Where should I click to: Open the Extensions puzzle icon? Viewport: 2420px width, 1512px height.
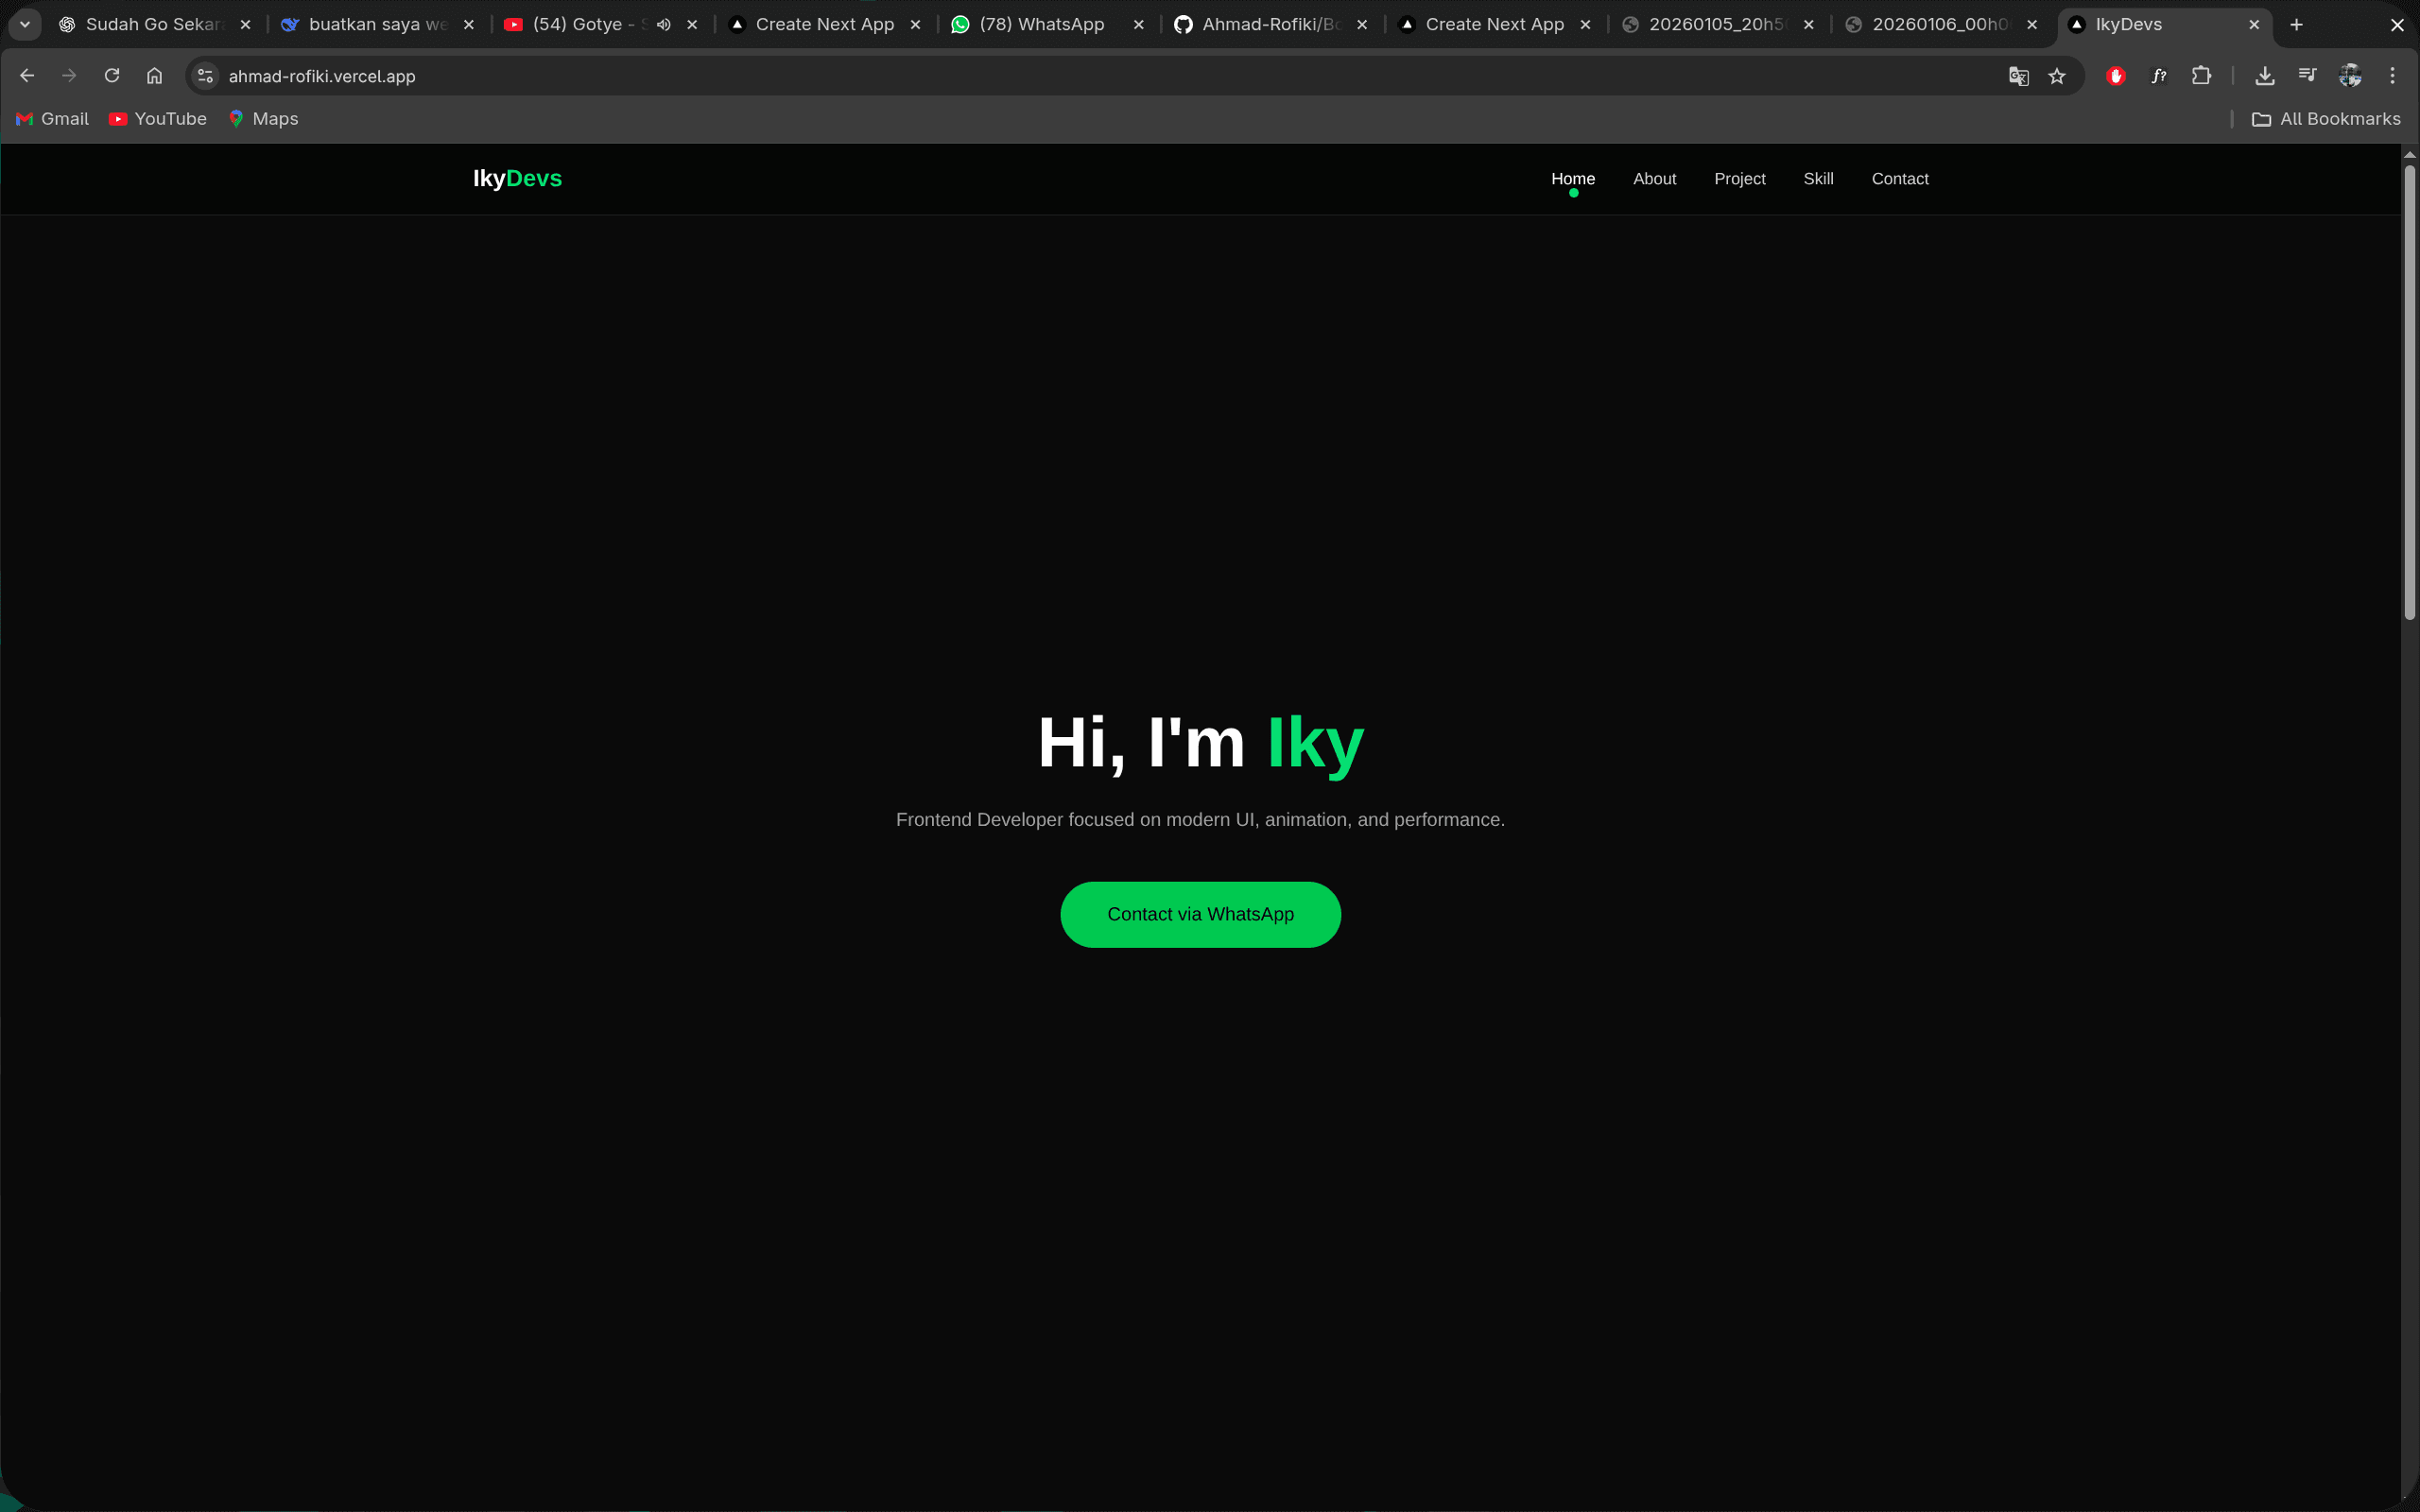click(2201, 76)
